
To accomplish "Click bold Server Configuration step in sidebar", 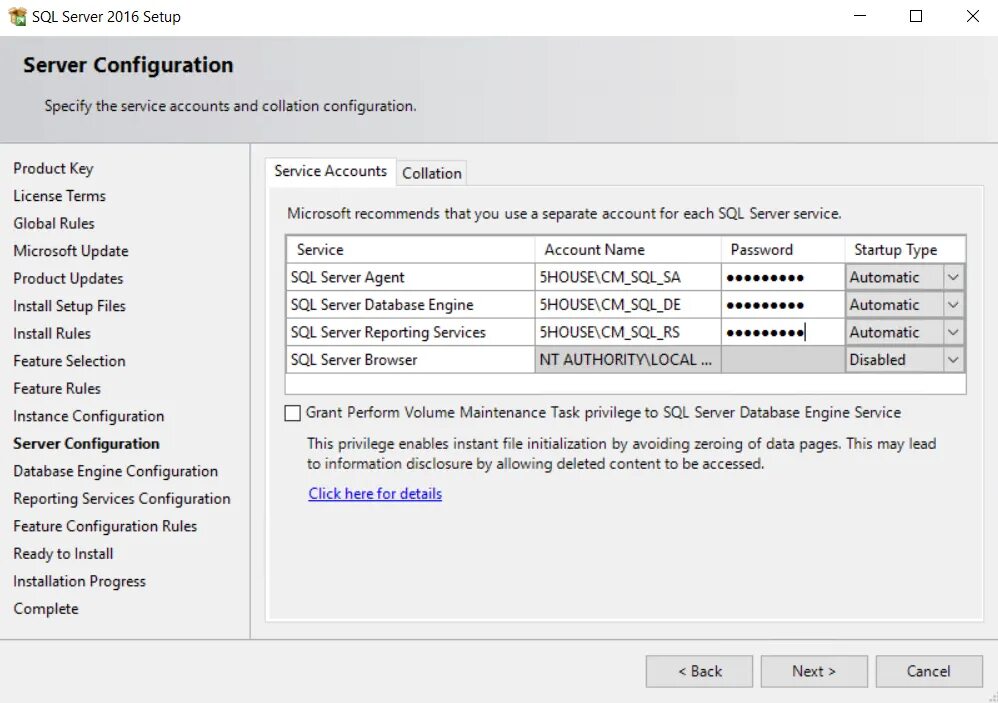I will pos(86,443).
